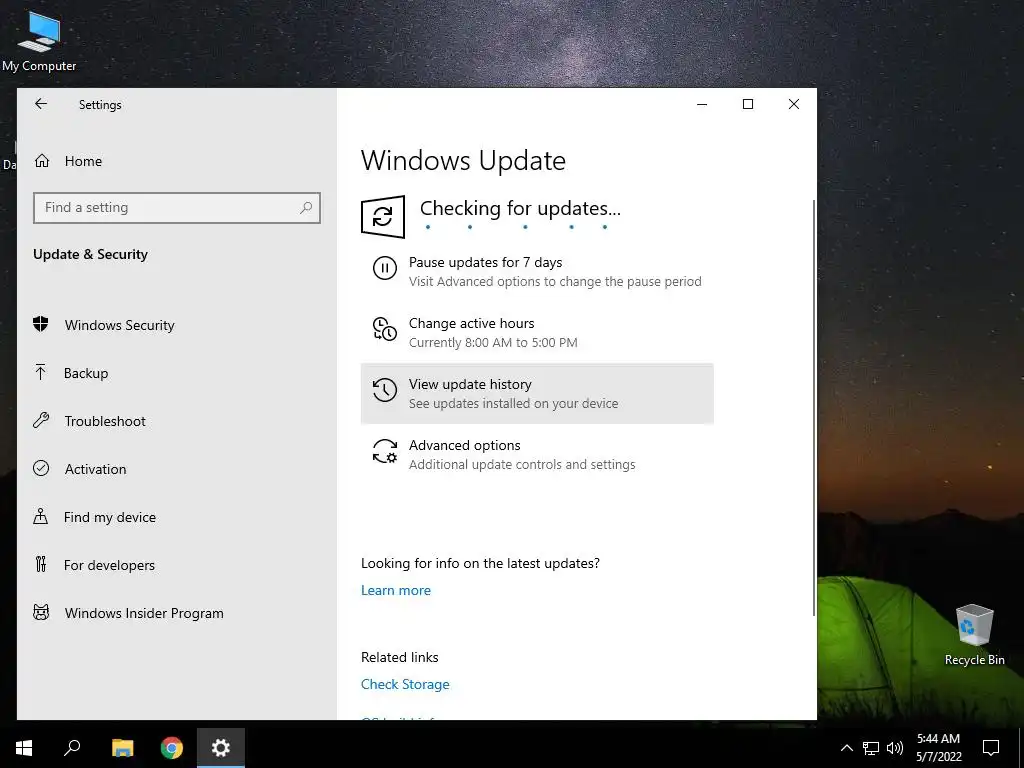Click the history clock icon
Image resolution: width=1024 pixels, height=768 pixels.
click(385, 390)
